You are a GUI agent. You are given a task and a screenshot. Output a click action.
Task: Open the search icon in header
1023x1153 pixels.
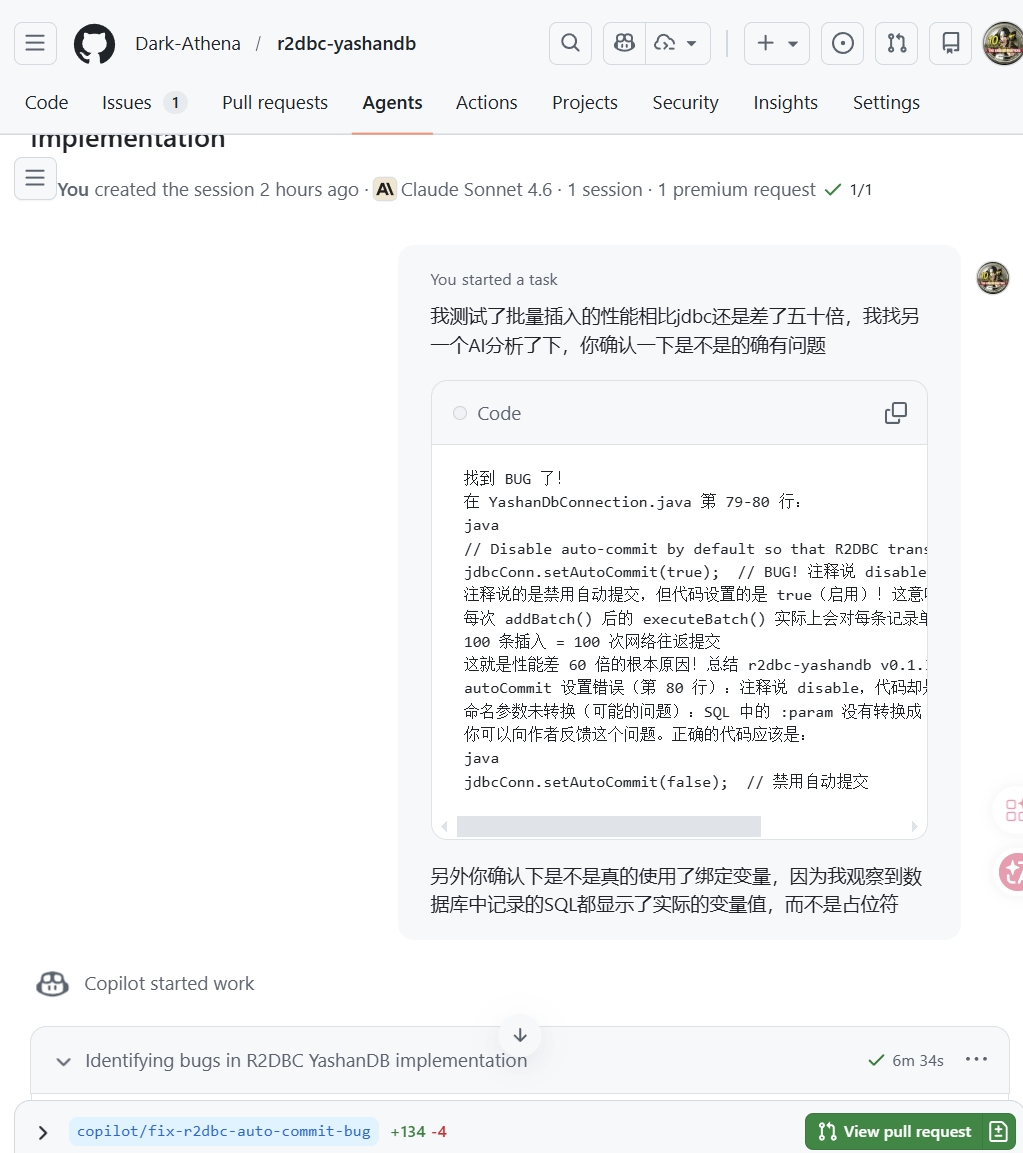click(570, 43)
